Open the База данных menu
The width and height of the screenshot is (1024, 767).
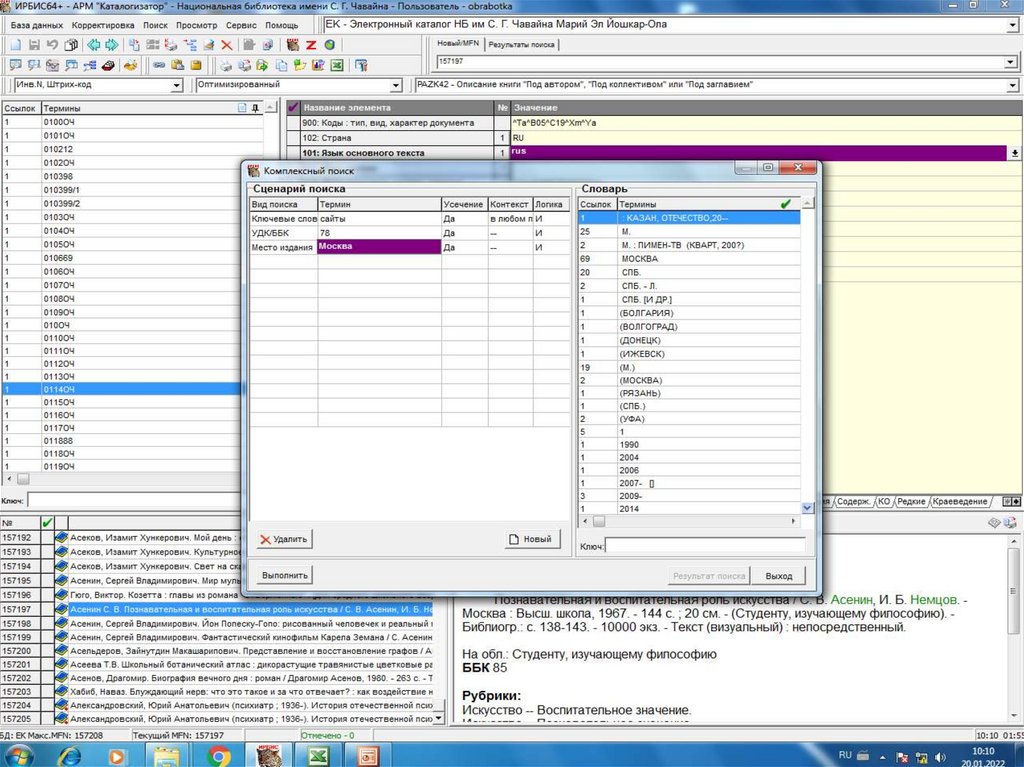click(x=37, y=25)
